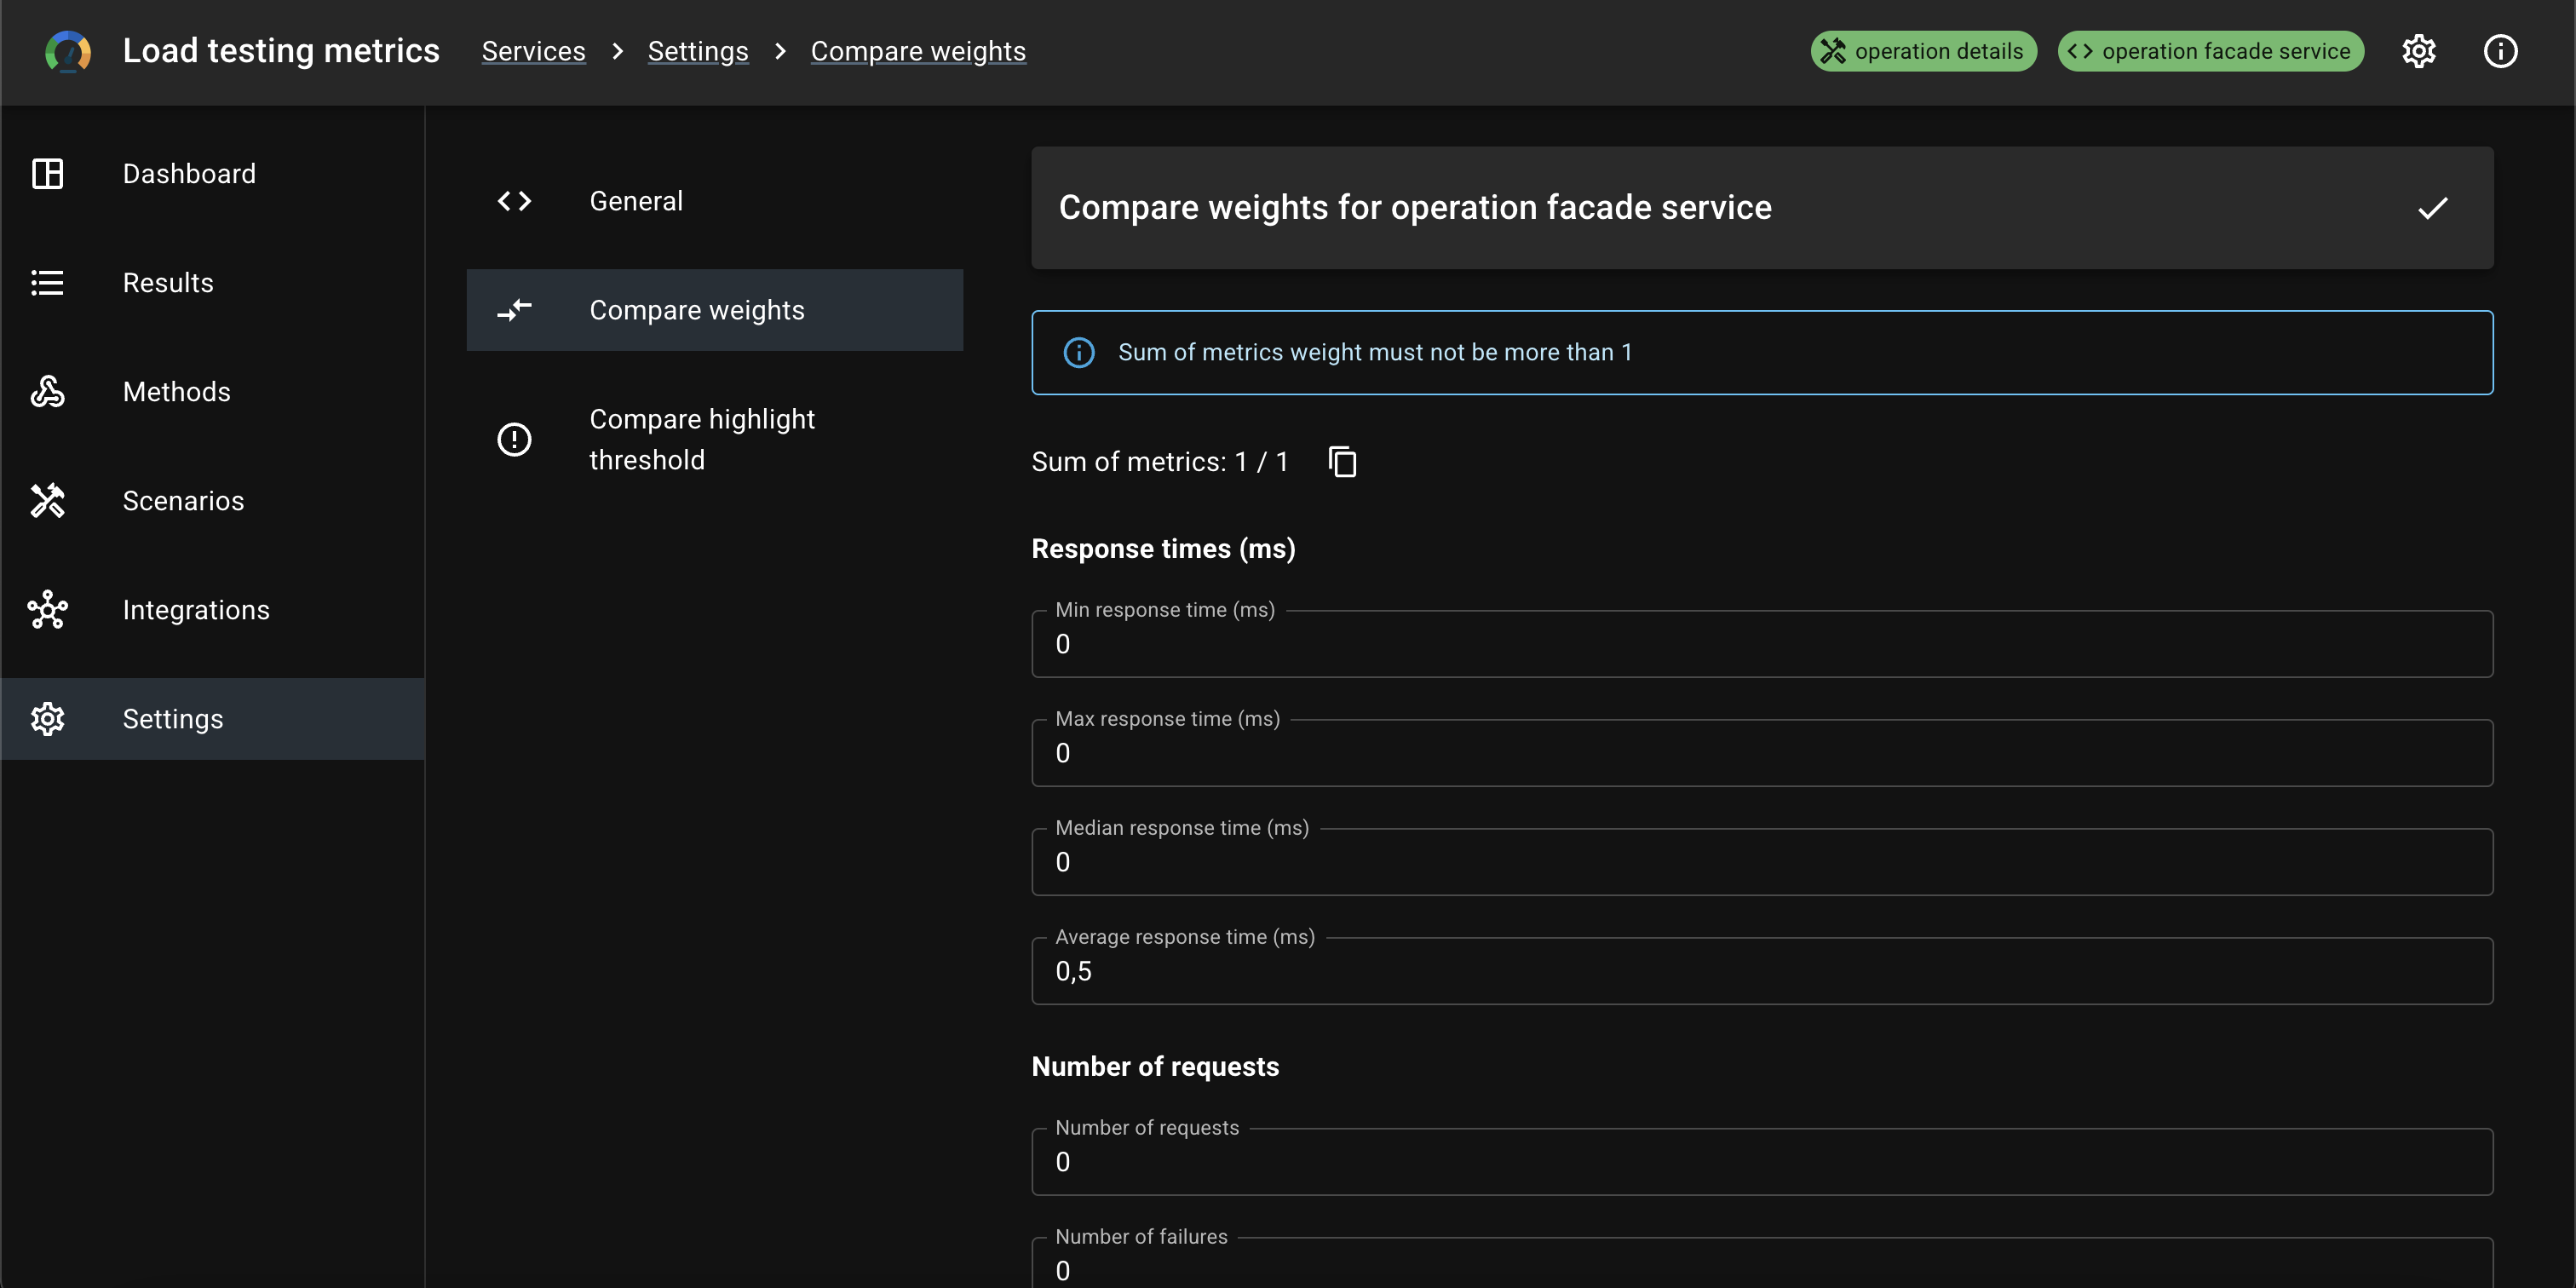Click the operation facade service chip
This screenshot has height=1288, width=2576.
click(x=2210, y=51)
